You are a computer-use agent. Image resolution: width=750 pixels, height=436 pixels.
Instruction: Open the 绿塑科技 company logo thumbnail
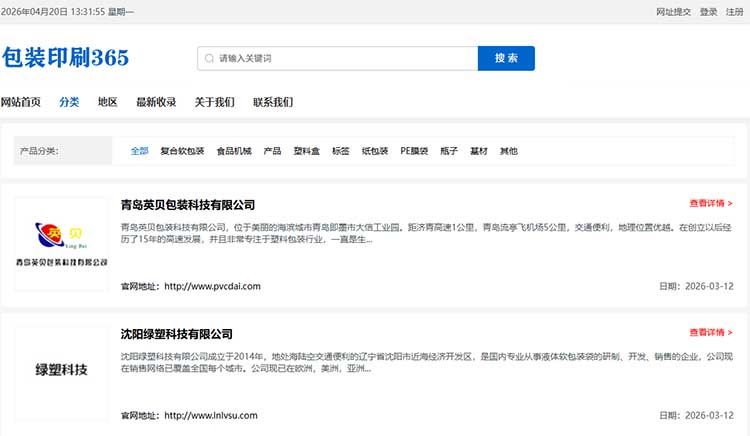(62, 370)
